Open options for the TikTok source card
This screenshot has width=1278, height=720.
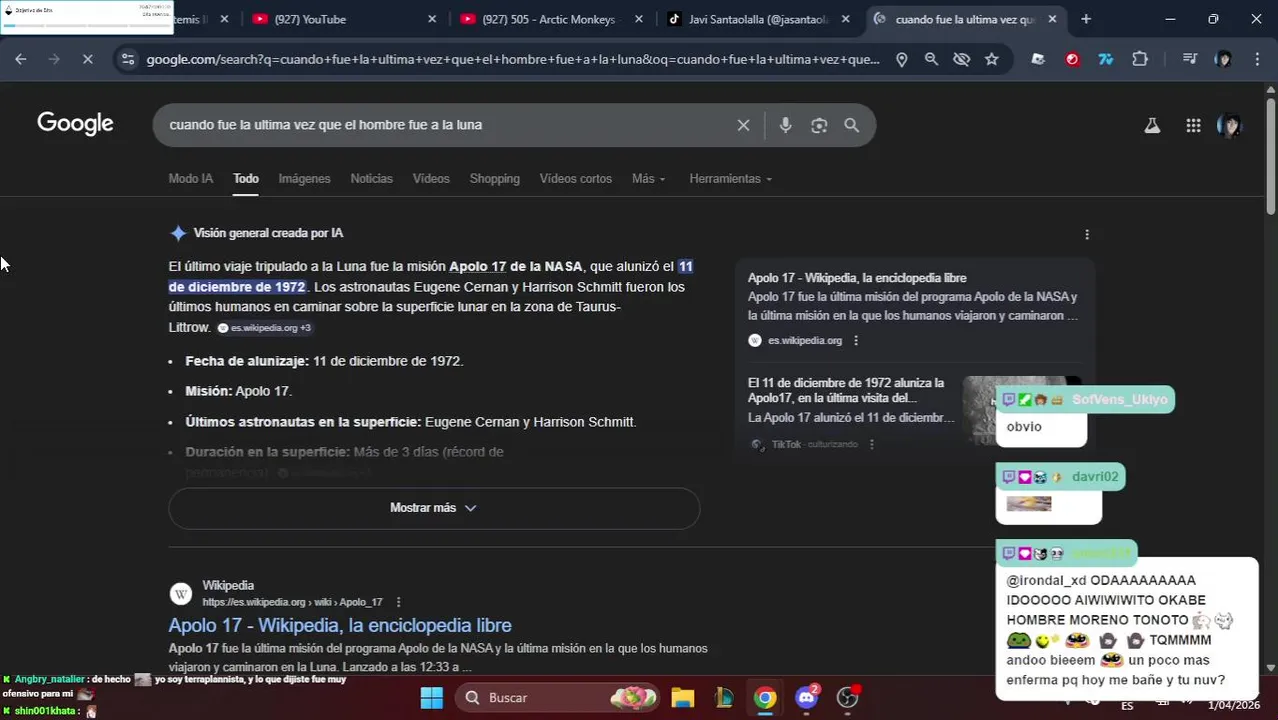tap(871, 444)
